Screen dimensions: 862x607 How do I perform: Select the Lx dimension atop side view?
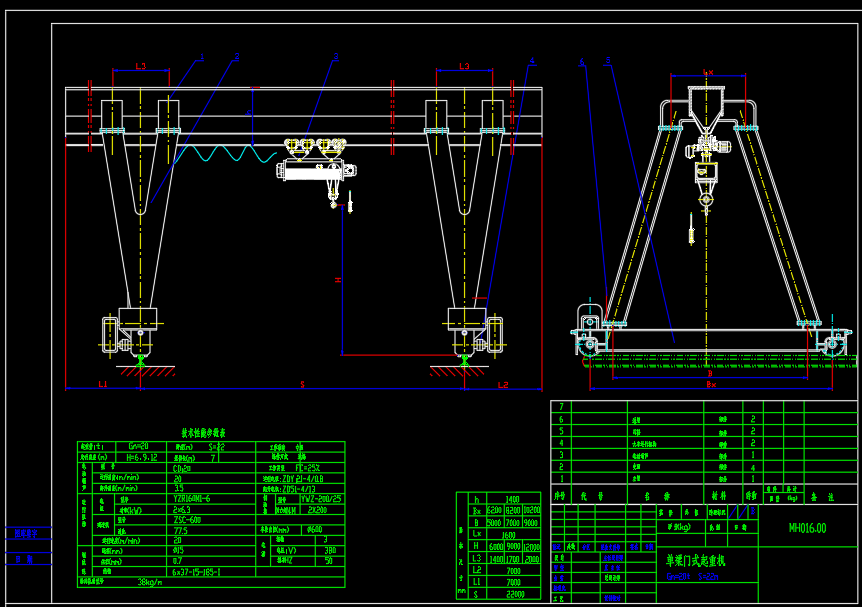pyautogui.click(x=708, y=72)
